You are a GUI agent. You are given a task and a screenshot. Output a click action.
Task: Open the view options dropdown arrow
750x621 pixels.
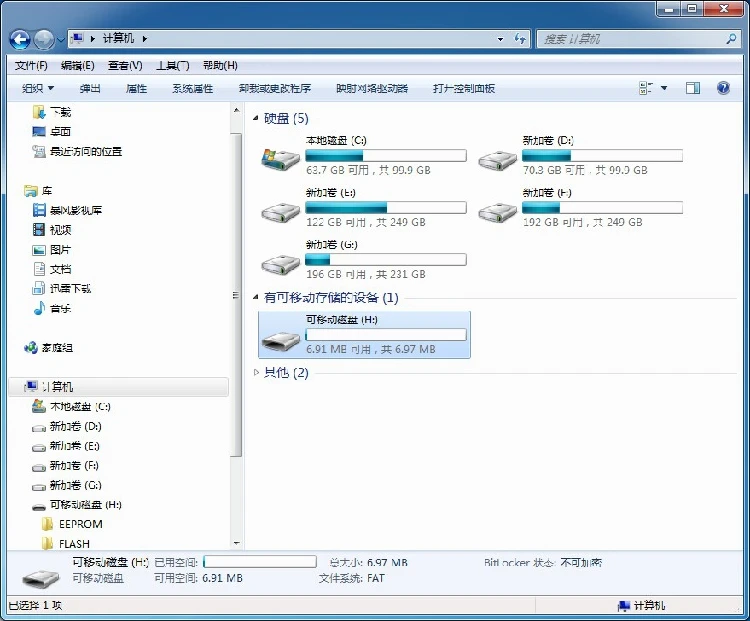tap(664, 88)
